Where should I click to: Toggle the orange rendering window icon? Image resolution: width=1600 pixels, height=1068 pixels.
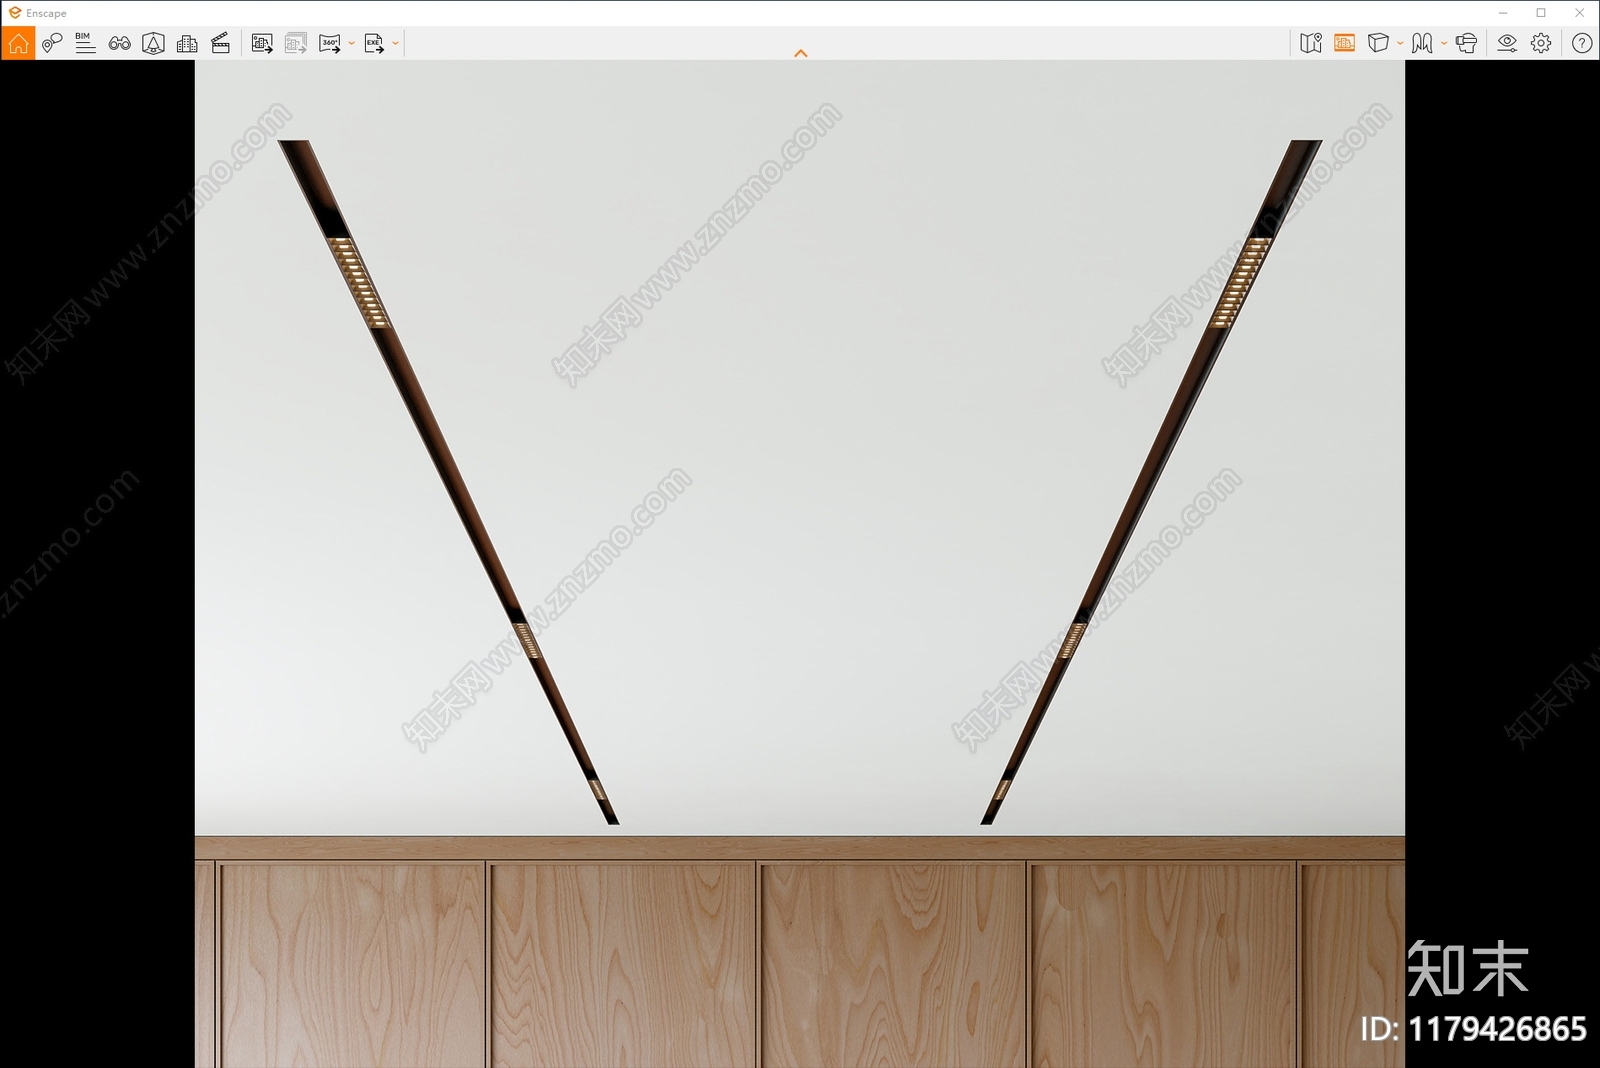[x=1344, y=43]
